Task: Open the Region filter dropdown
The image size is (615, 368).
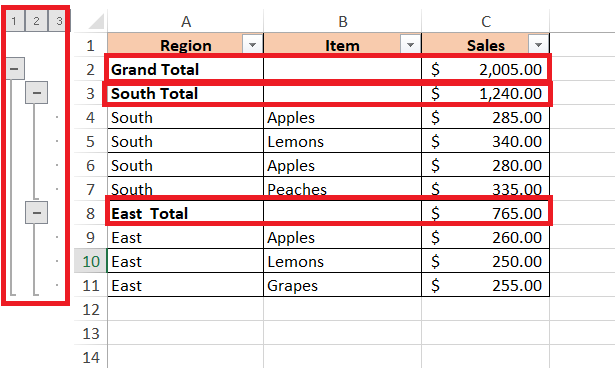Action: (x=252, y=45)
